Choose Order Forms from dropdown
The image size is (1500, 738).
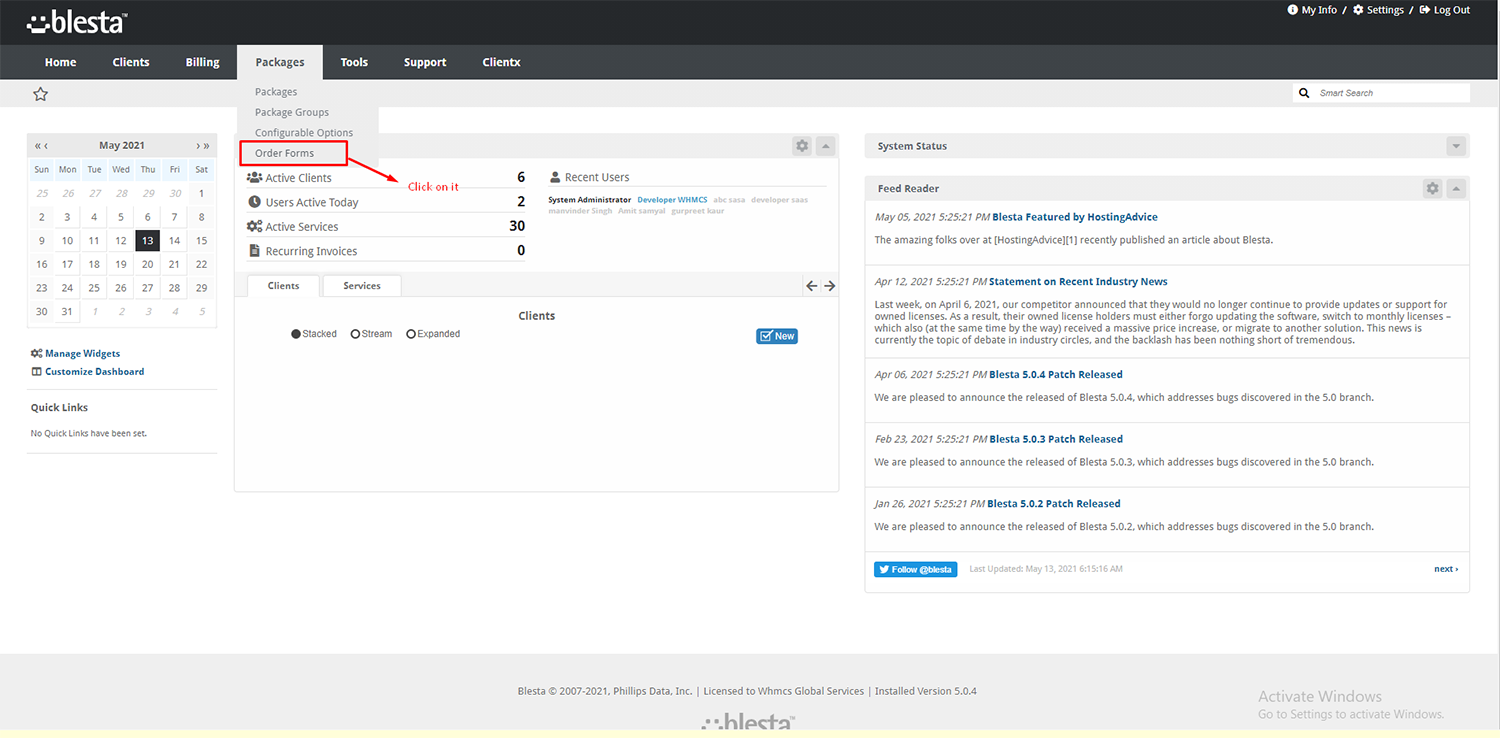click(284, 153)
